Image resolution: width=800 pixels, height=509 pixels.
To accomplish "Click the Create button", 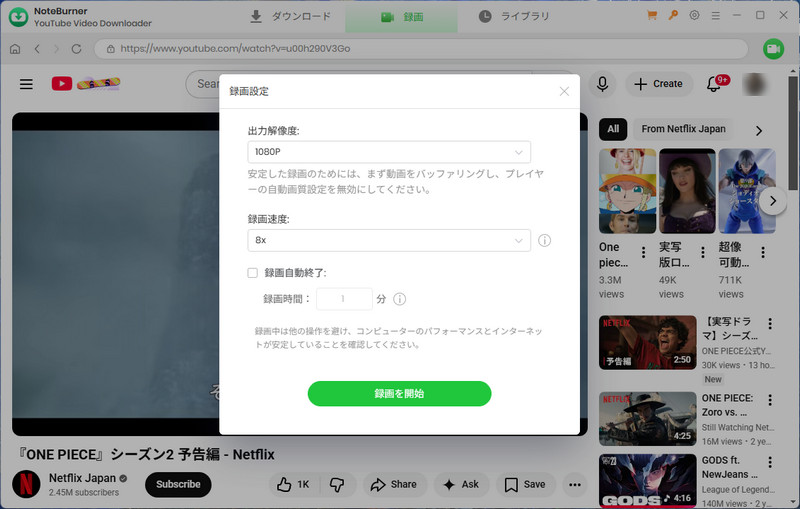I will (x=659, y=84).
